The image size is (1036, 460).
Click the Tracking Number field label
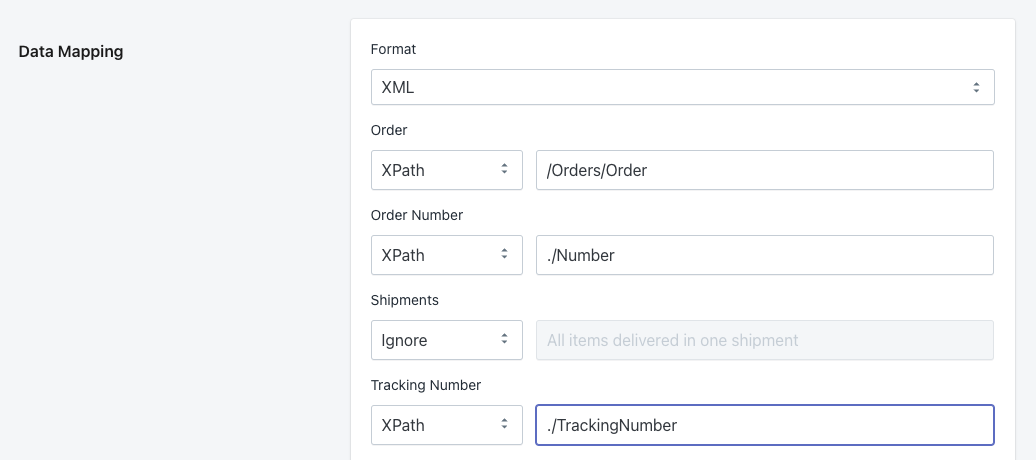point(425,385)
